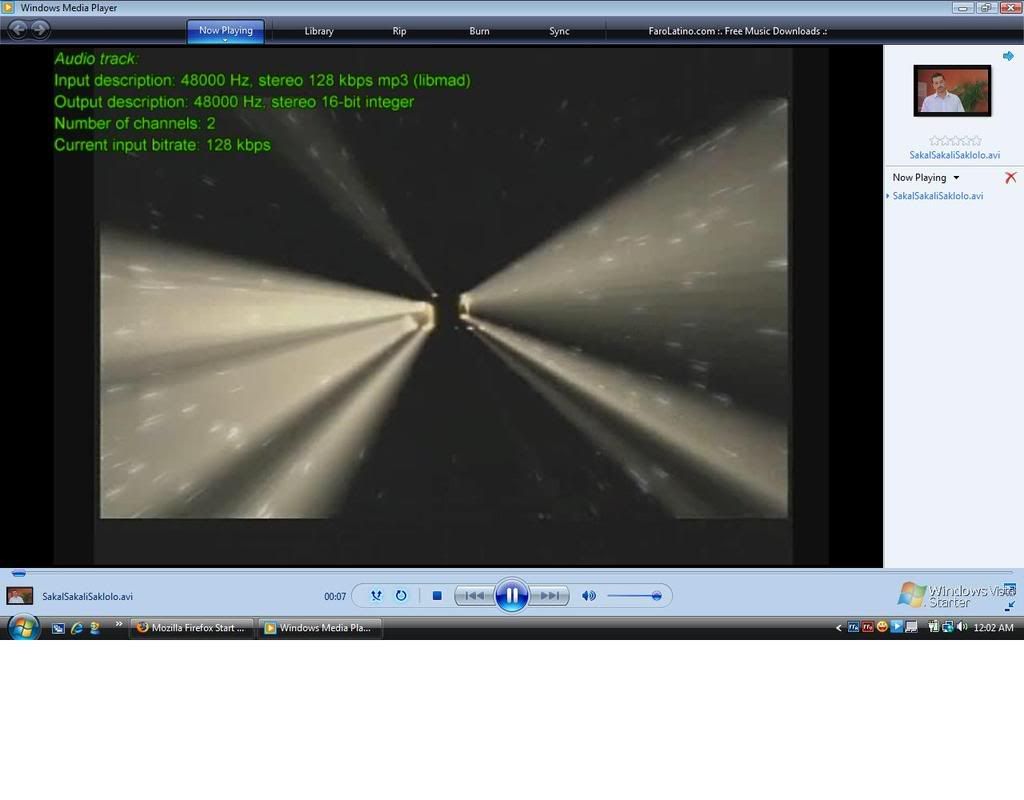Expand the quick launch overflow chevron
Image resolution: width=1024 pixels, height=800 pixels.
click(x=119, y=624)
